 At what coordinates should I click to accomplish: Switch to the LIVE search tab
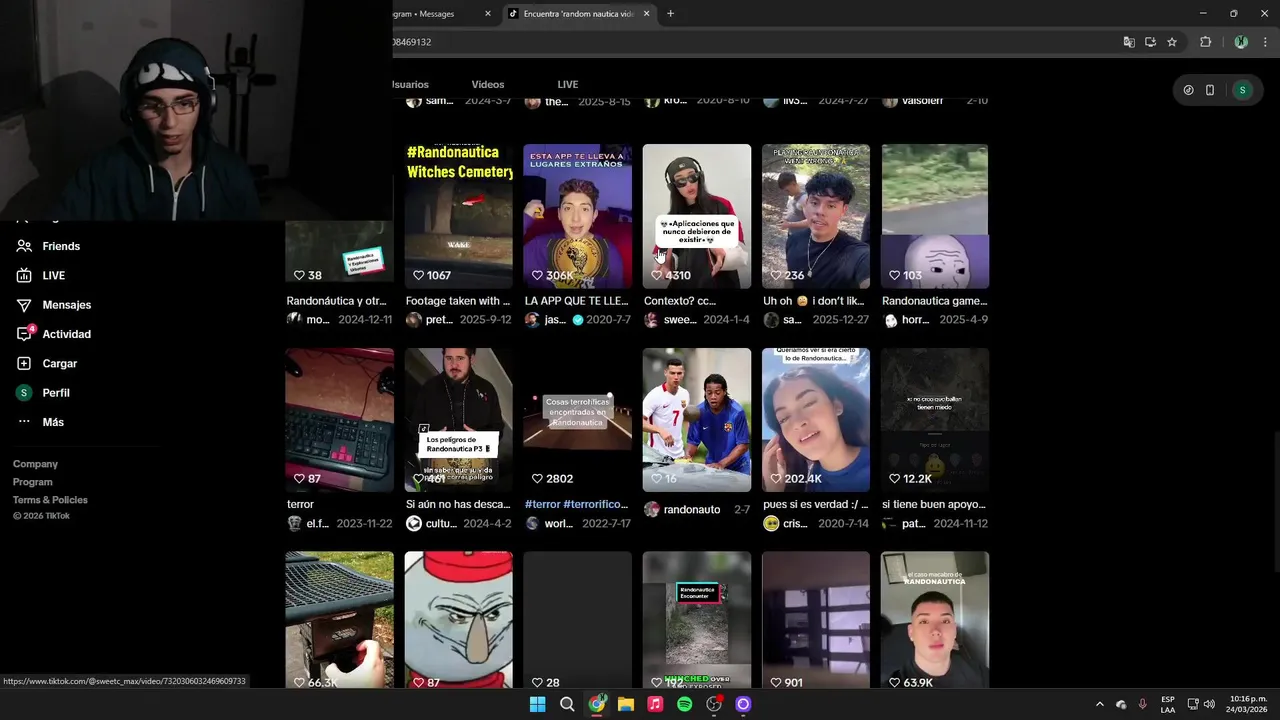tap(568, 84)
